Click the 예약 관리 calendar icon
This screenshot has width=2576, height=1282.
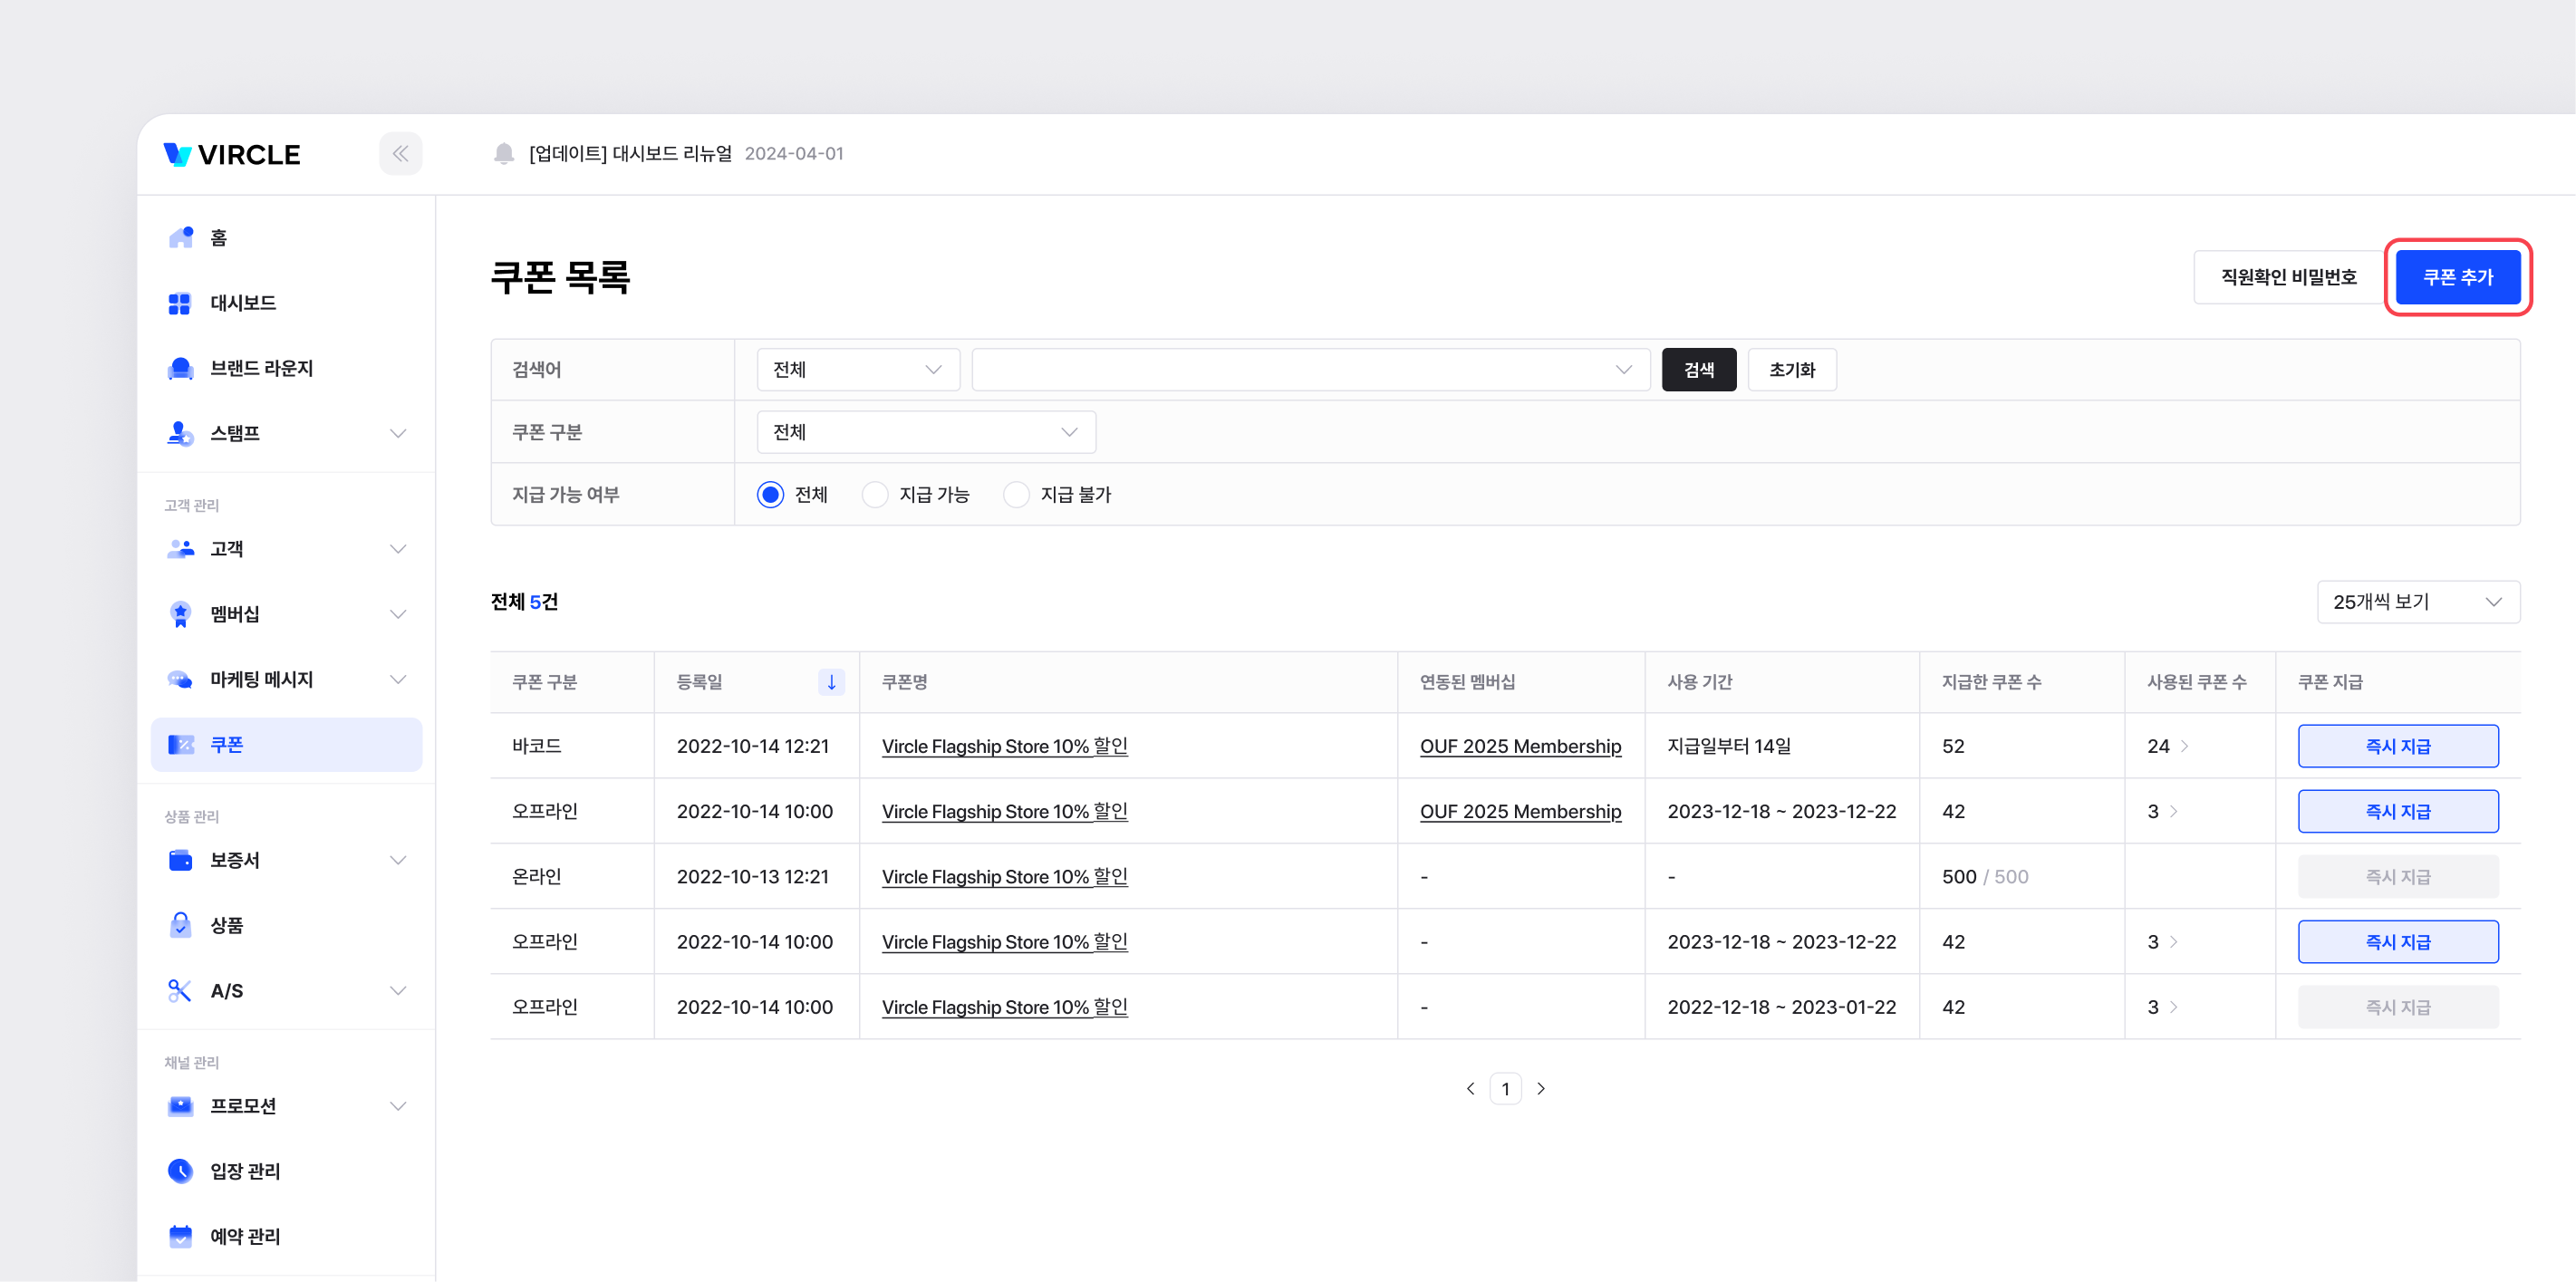click(x=180, y=1236)
